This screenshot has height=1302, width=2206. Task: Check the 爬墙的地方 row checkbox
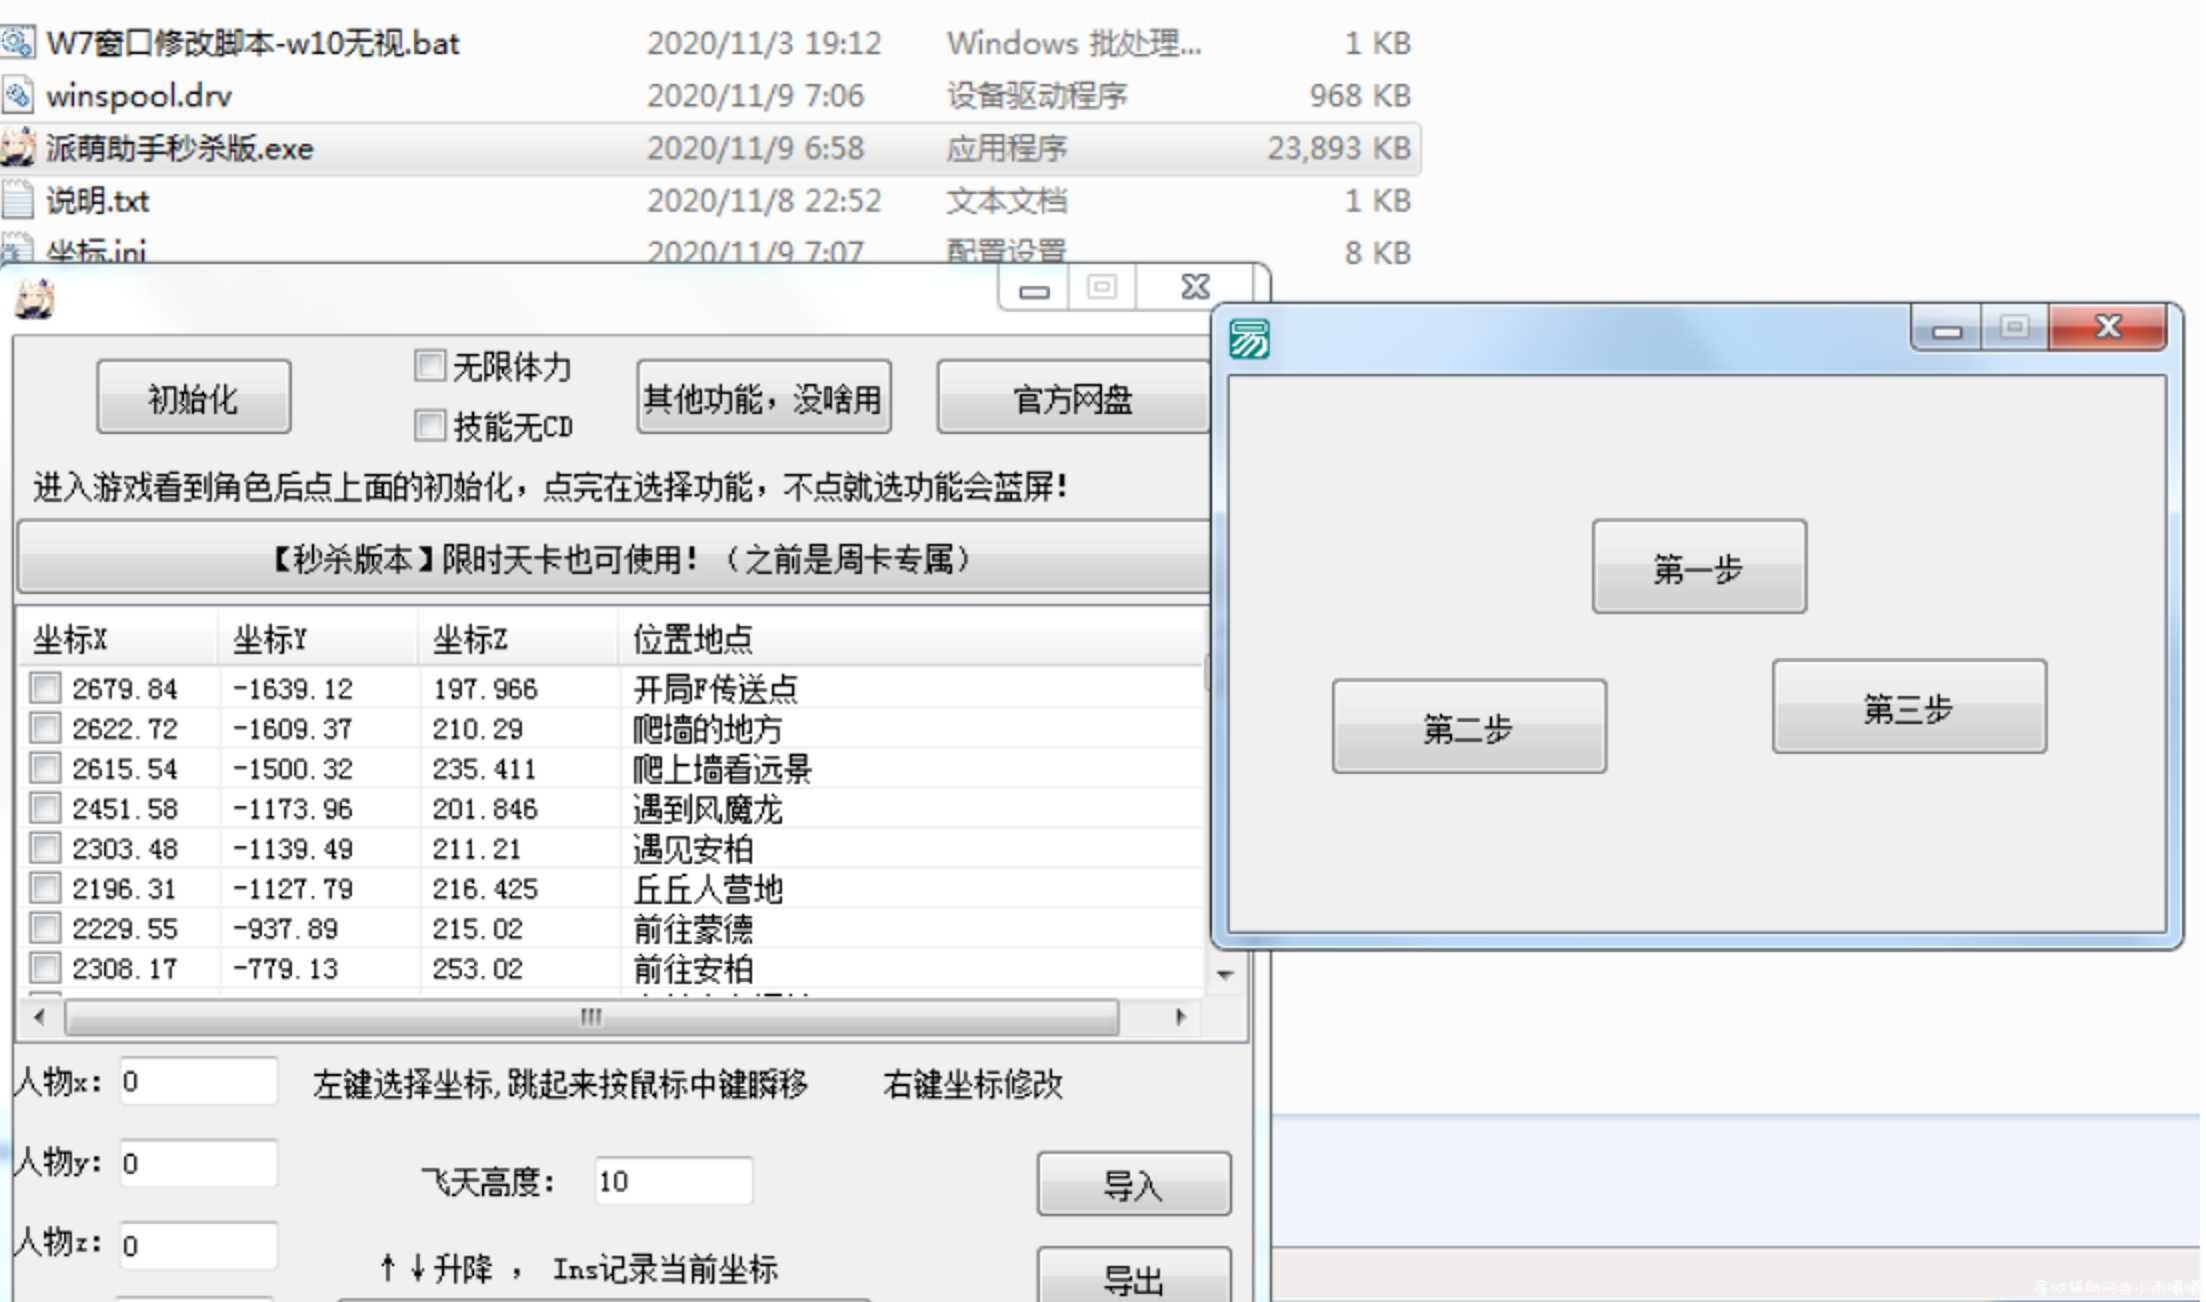point(45,728)
